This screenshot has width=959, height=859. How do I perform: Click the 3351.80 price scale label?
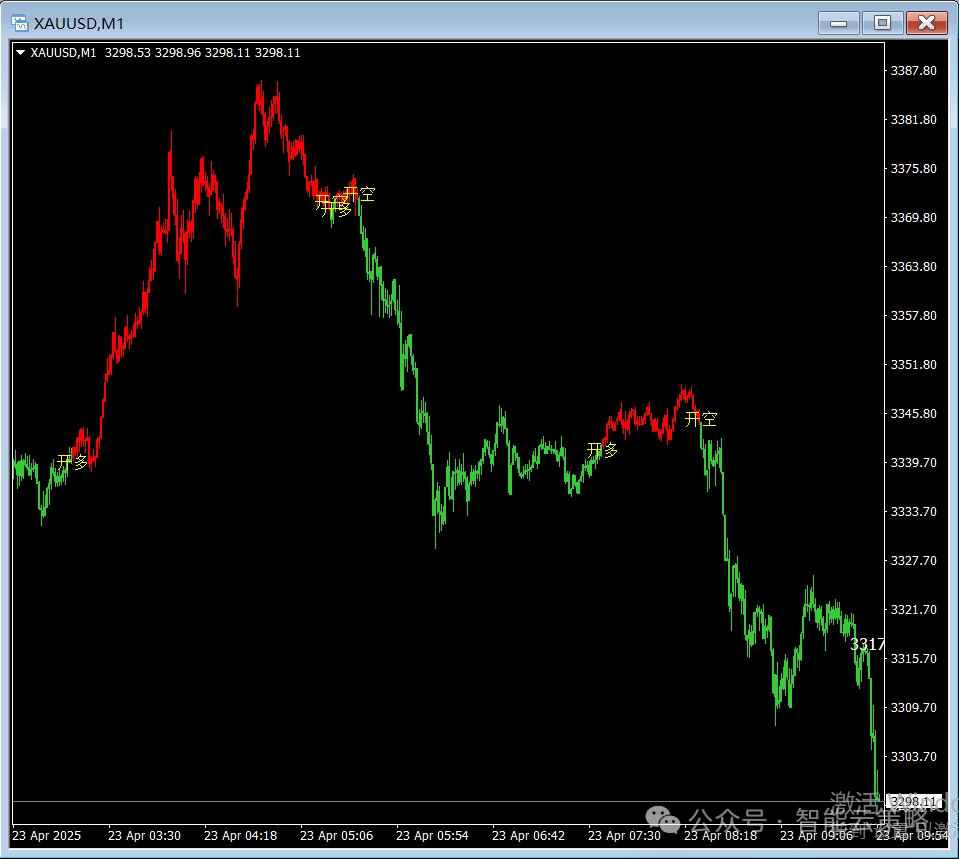coord(913,365)
